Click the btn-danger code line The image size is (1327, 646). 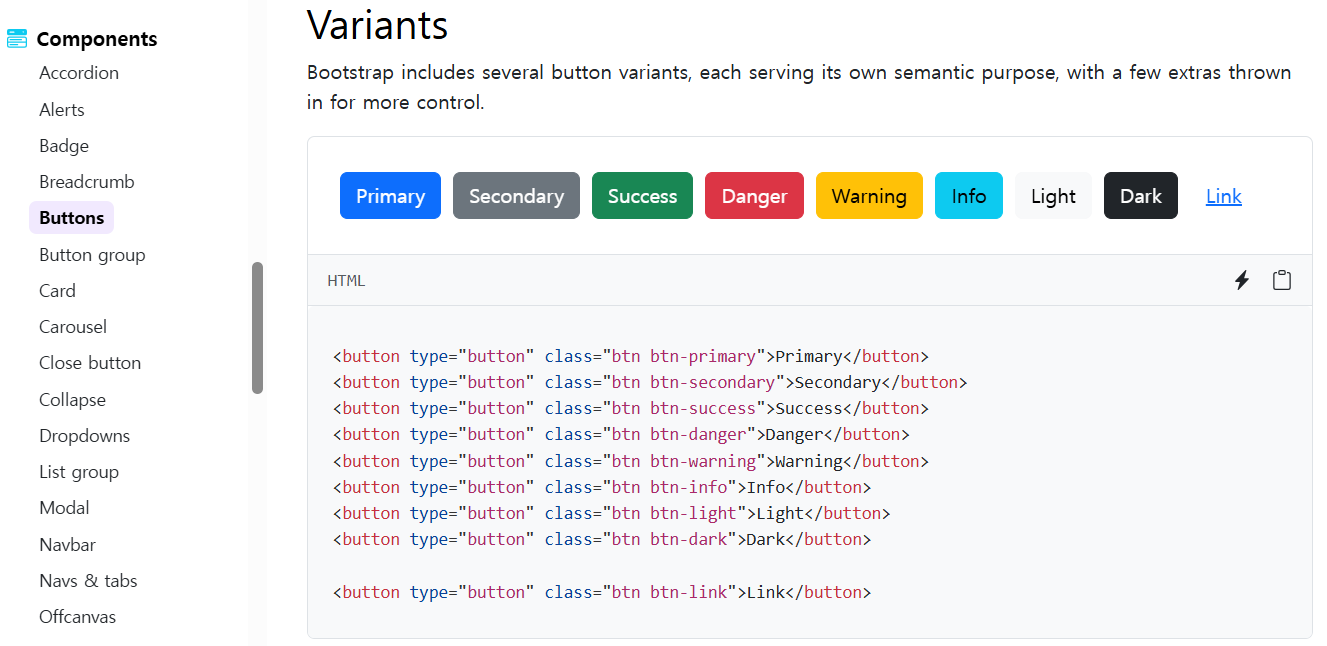621,434
